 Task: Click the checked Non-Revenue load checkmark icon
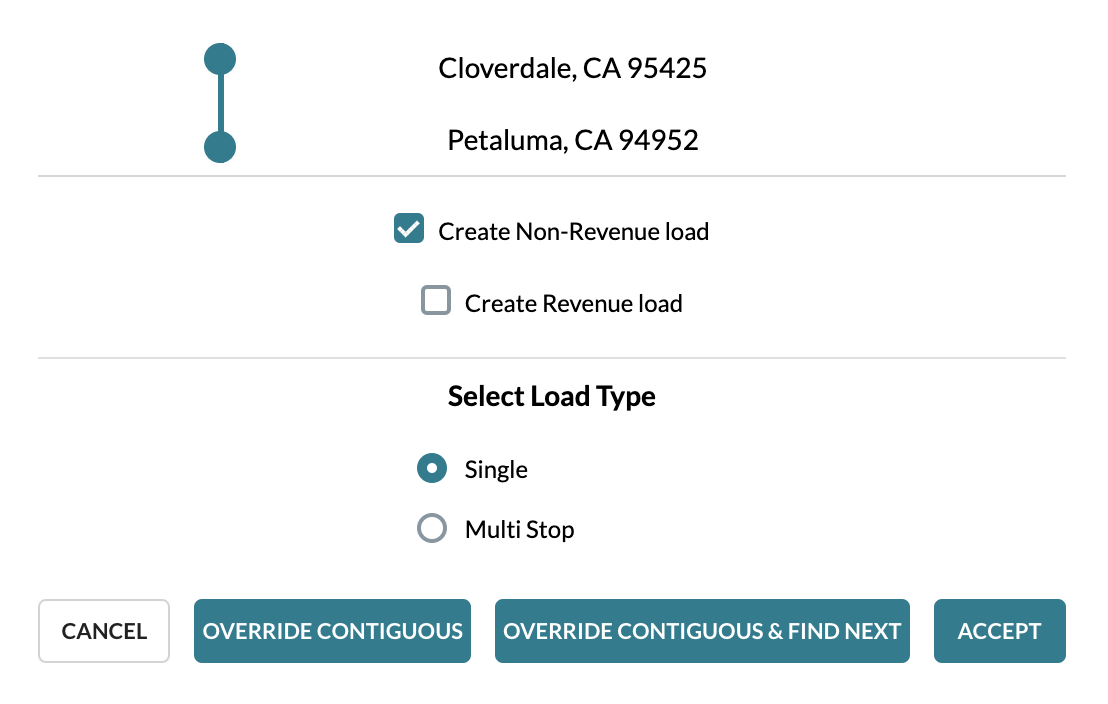(x=407, y=229)
